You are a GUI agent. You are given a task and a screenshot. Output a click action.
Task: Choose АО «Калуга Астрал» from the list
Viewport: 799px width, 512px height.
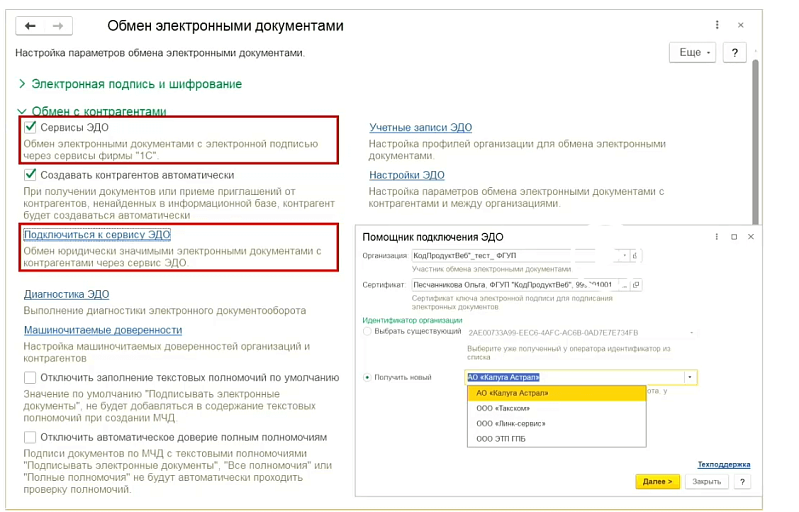click(x=556, y=393)
